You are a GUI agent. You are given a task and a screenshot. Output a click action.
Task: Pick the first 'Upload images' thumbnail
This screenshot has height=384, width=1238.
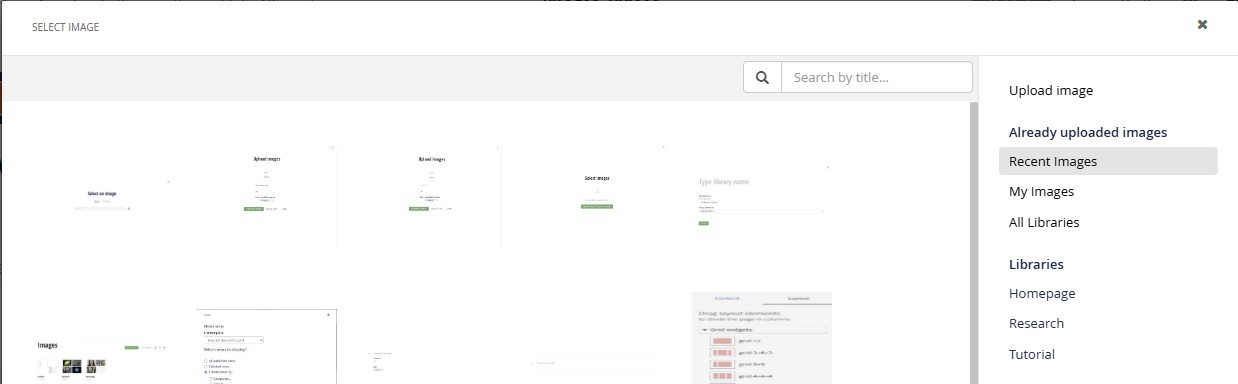click(x=267, y=196)
